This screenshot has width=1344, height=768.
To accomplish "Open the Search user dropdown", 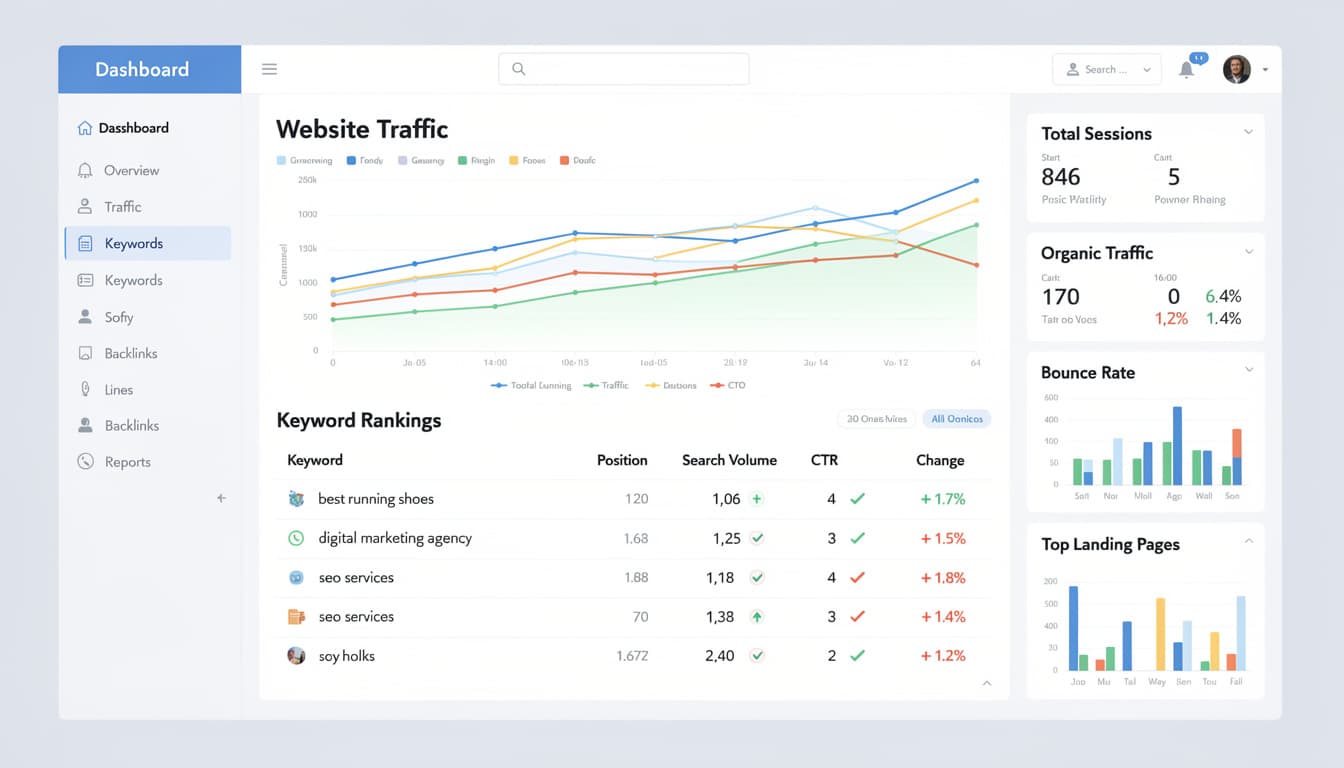I will (x=1107, y=69).
